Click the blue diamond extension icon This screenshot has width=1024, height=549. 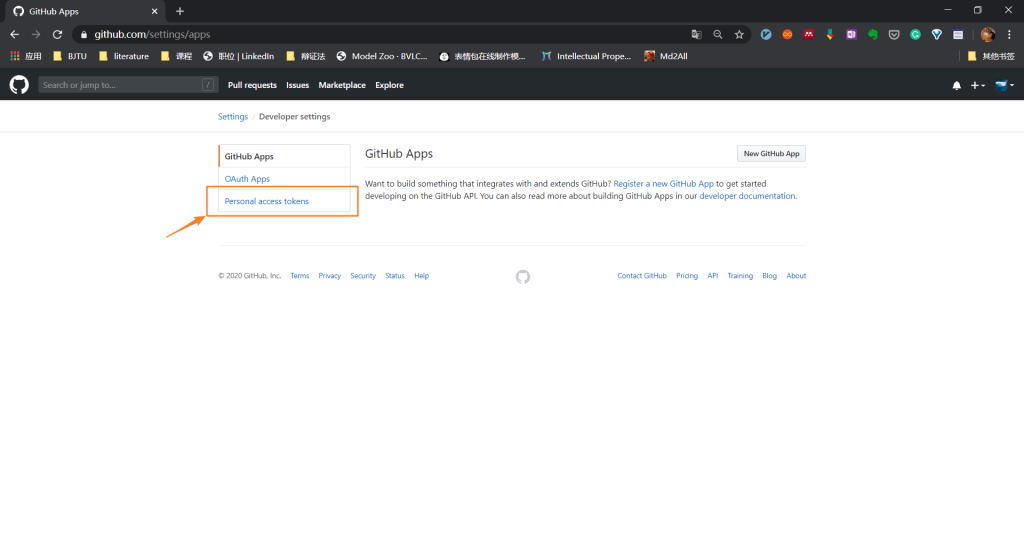click(936, 35)
